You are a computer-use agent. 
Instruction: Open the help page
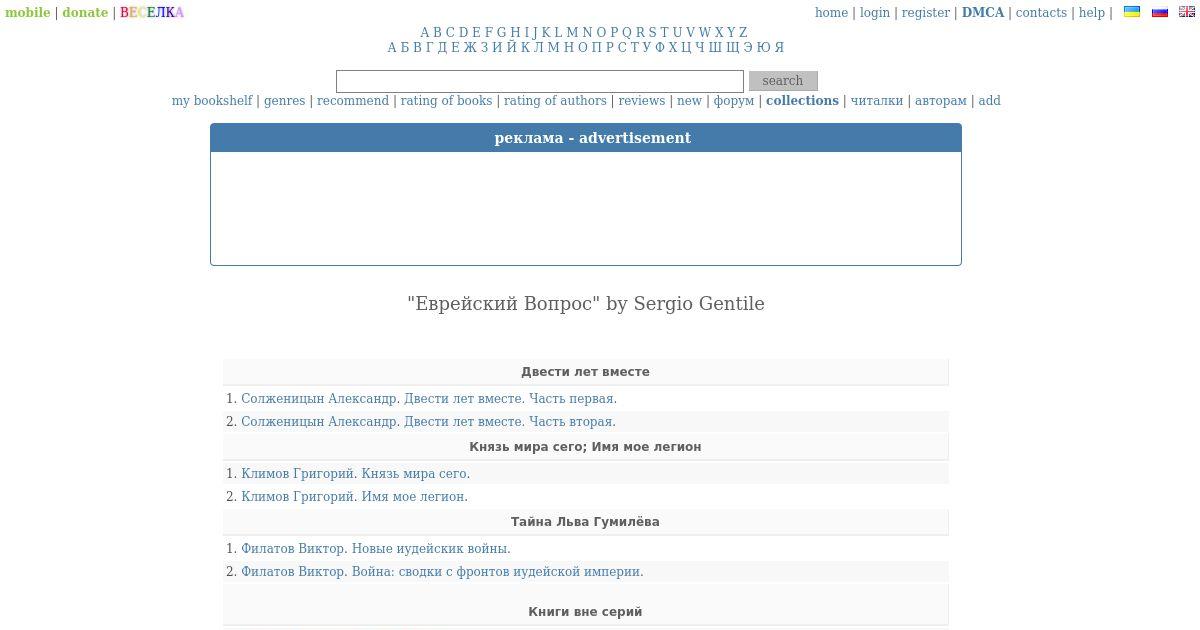click(x=1092, y=13)
